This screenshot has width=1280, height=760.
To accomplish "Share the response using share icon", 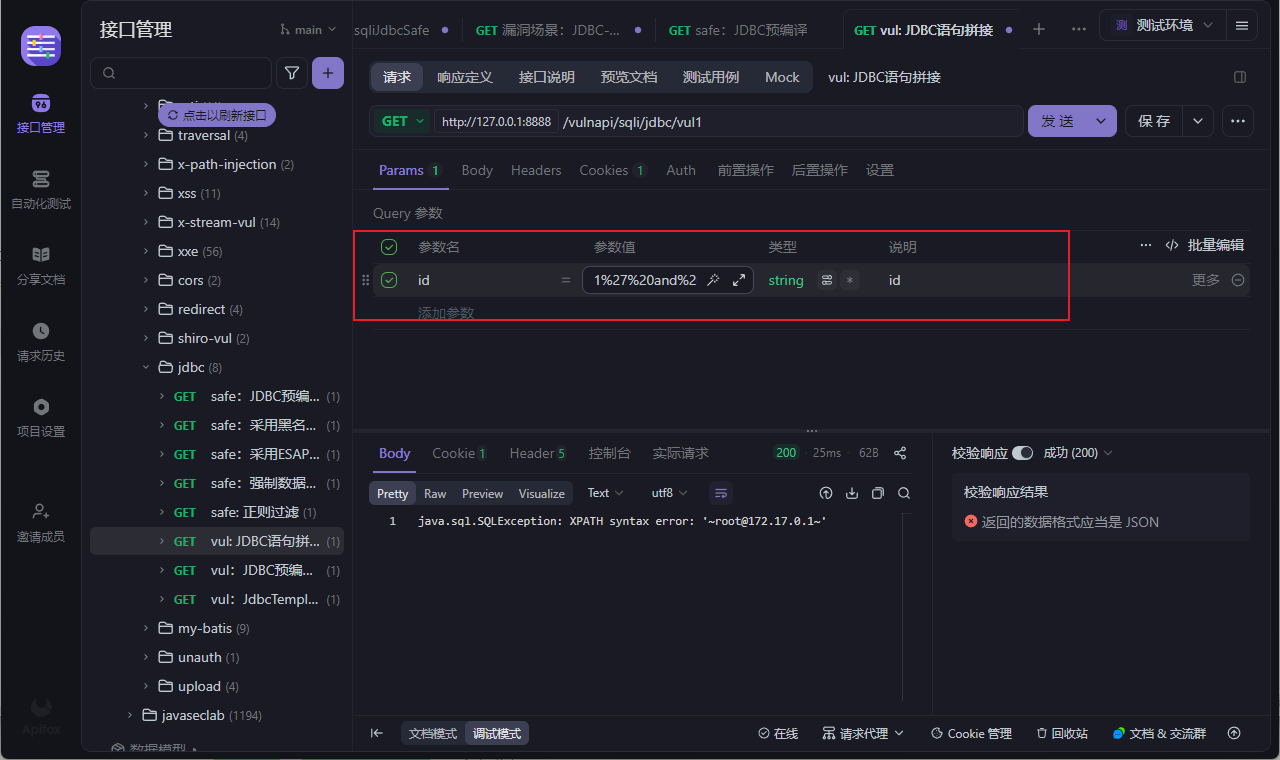I will (900, 453).
